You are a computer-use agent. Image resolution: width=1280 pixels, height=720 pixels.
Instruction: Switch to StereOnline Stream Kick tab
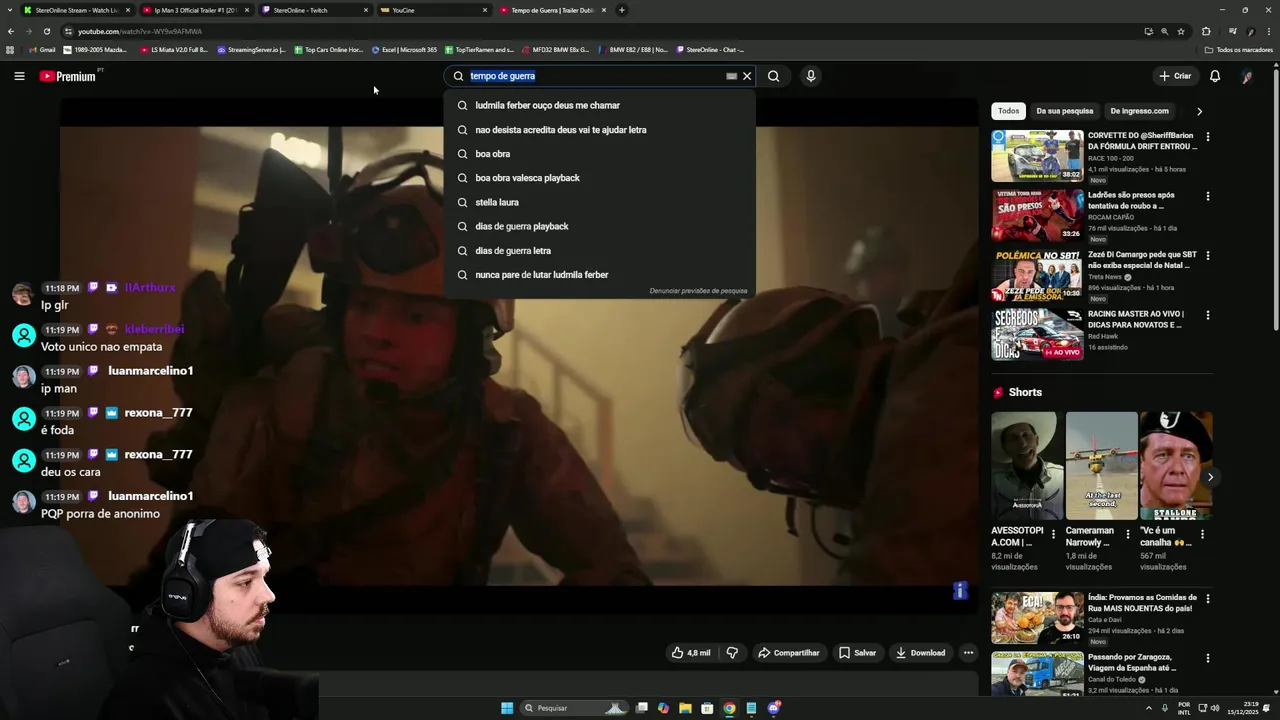click(x=76, y=10)
